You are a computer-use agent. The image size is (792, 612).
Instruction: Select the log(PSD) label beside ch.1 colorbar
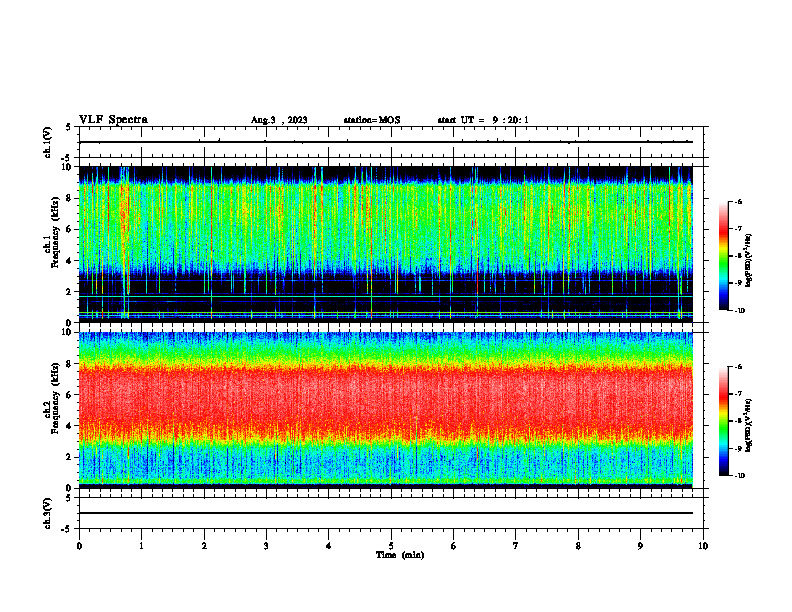749,261
